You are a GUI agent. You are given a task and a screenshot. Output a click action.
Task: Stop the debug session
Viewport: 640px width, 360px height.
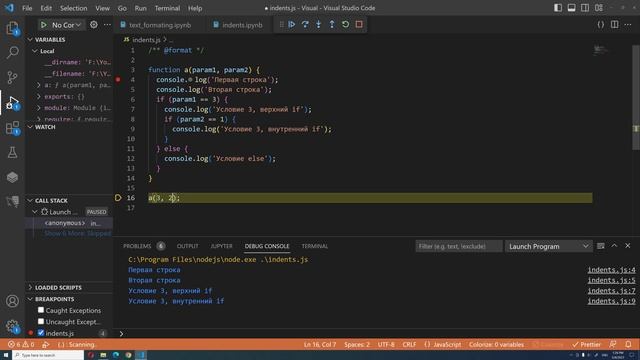pos(359,24)
